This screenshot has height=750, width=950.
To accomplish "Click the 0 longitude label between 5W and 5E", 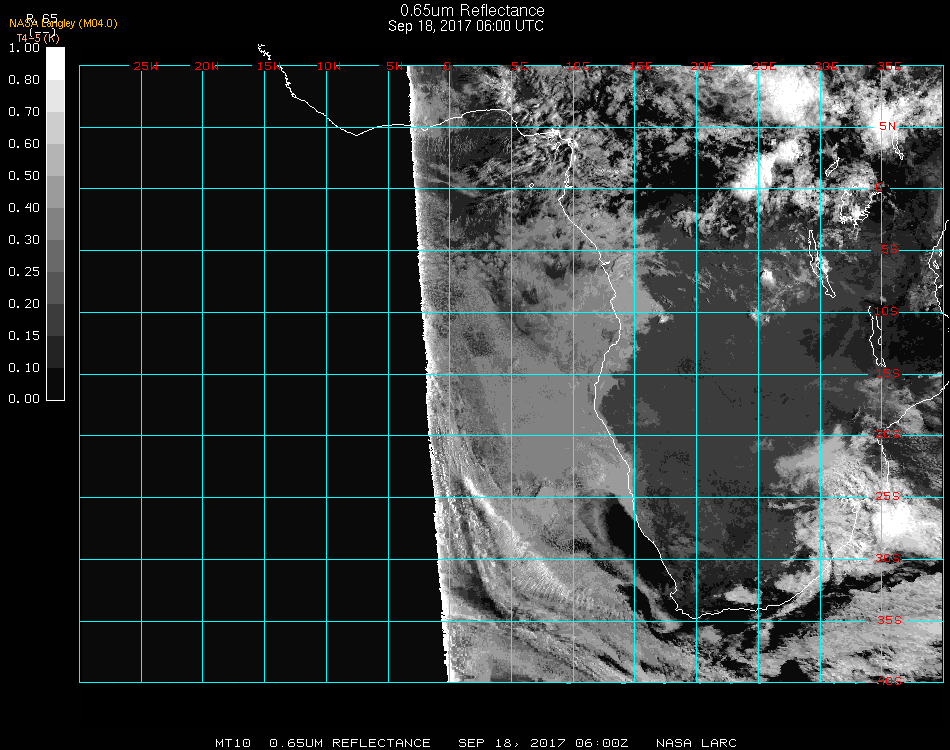I will click(447, 66).
